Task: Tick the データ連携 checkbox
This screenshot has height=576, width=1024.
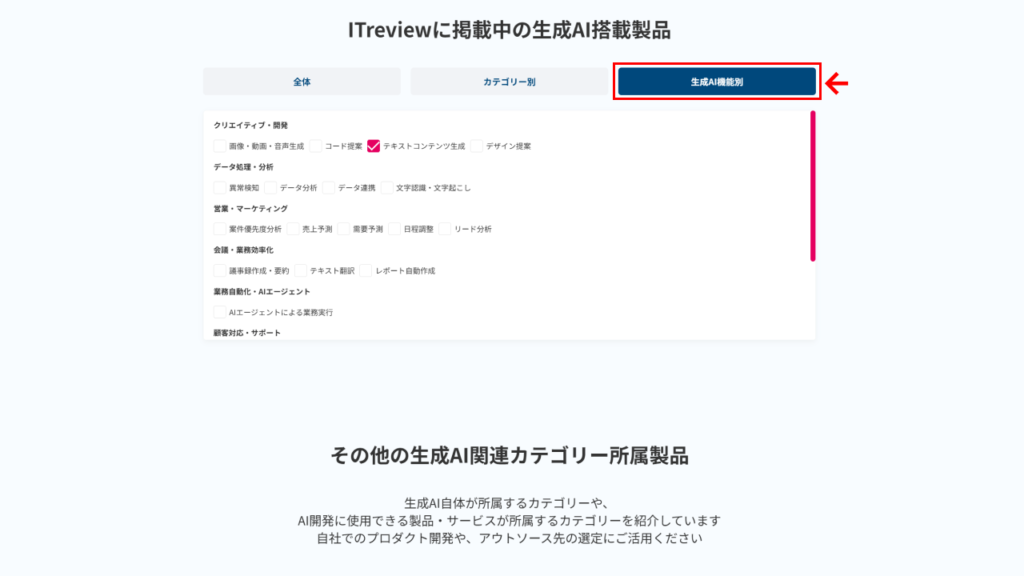Action: coord(329,187)
